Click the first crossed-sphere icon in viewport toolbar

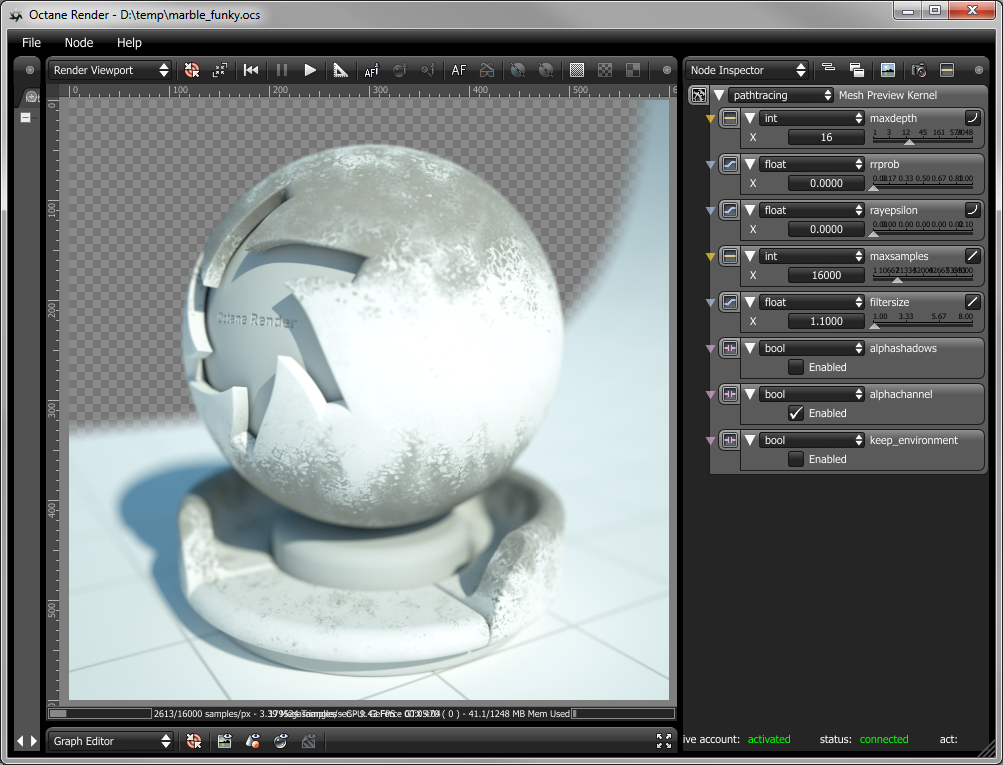[x=517, y=70]
